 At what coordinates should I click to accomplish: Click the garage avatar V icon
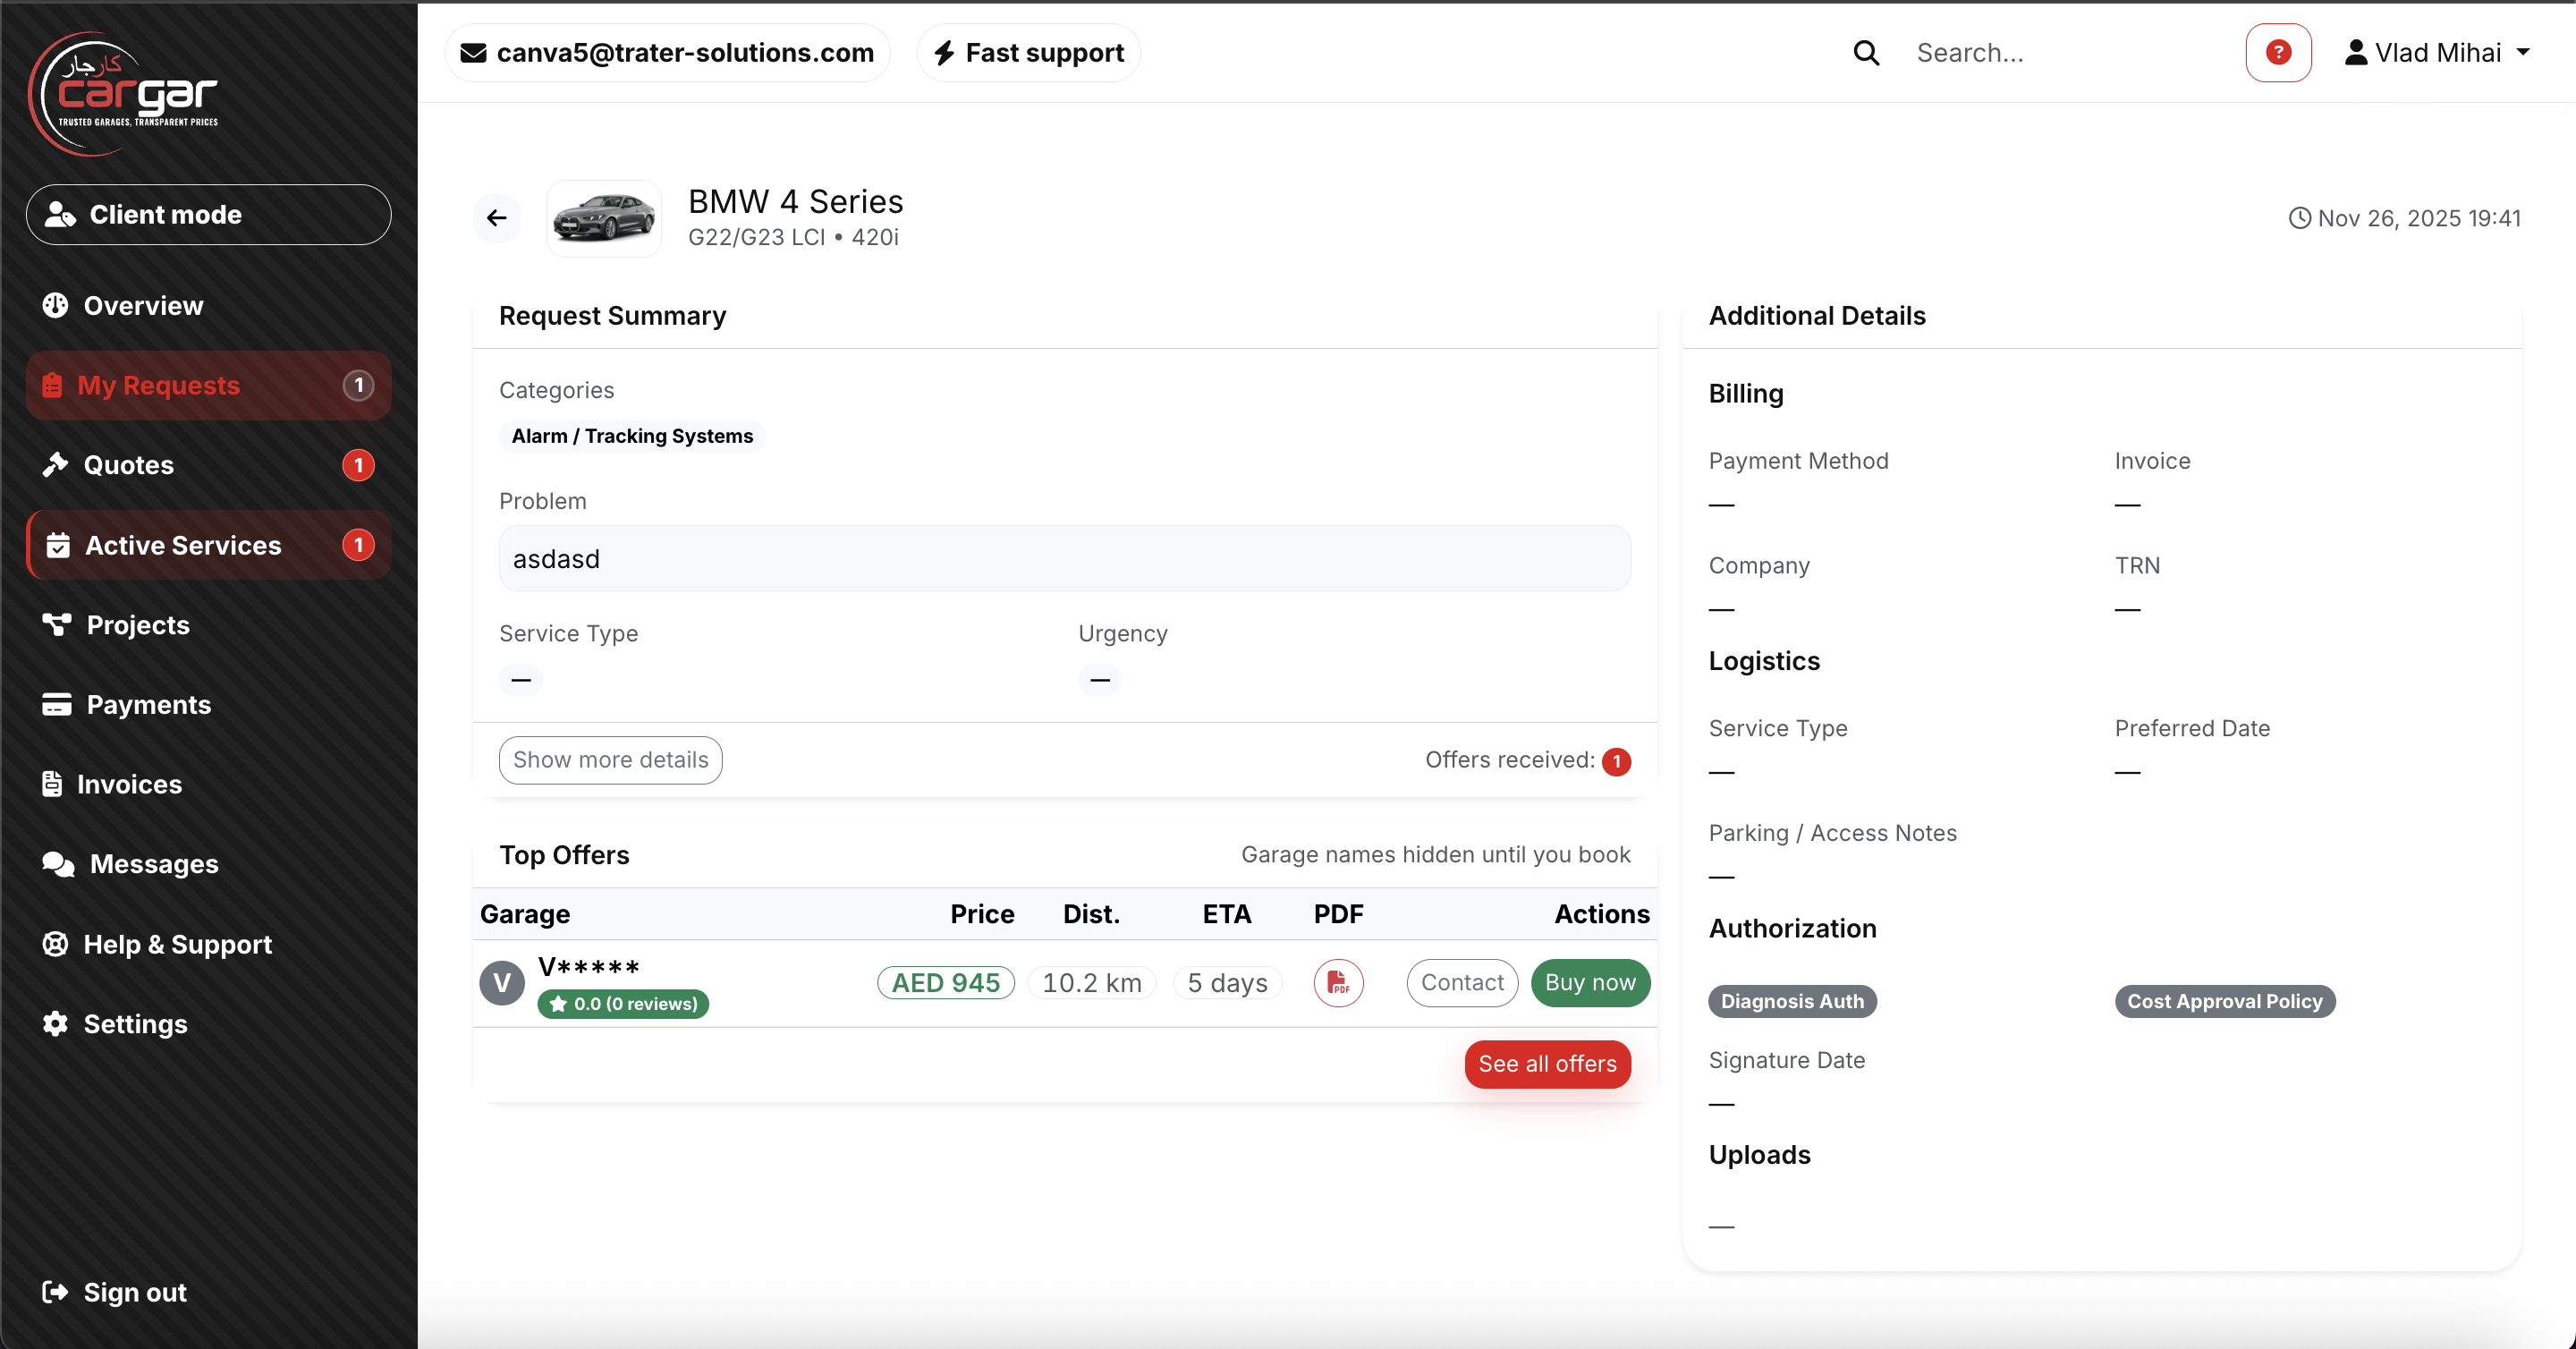502,983
